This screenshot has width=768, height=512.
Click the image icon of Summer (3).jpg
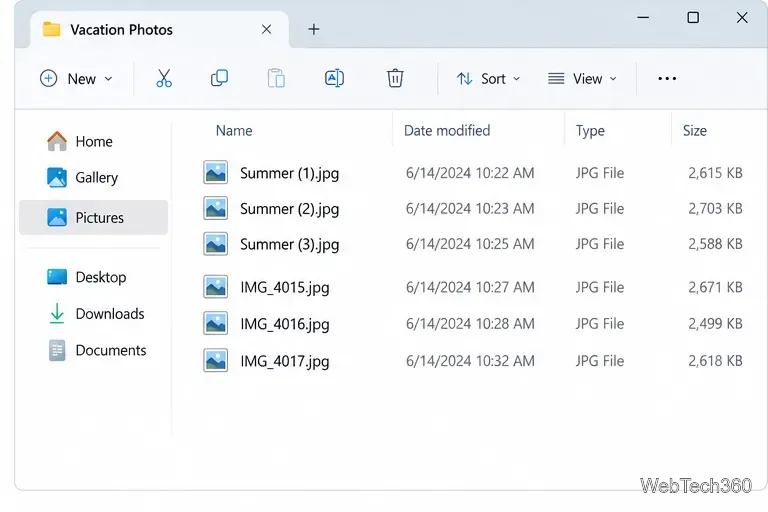point(216,244)
